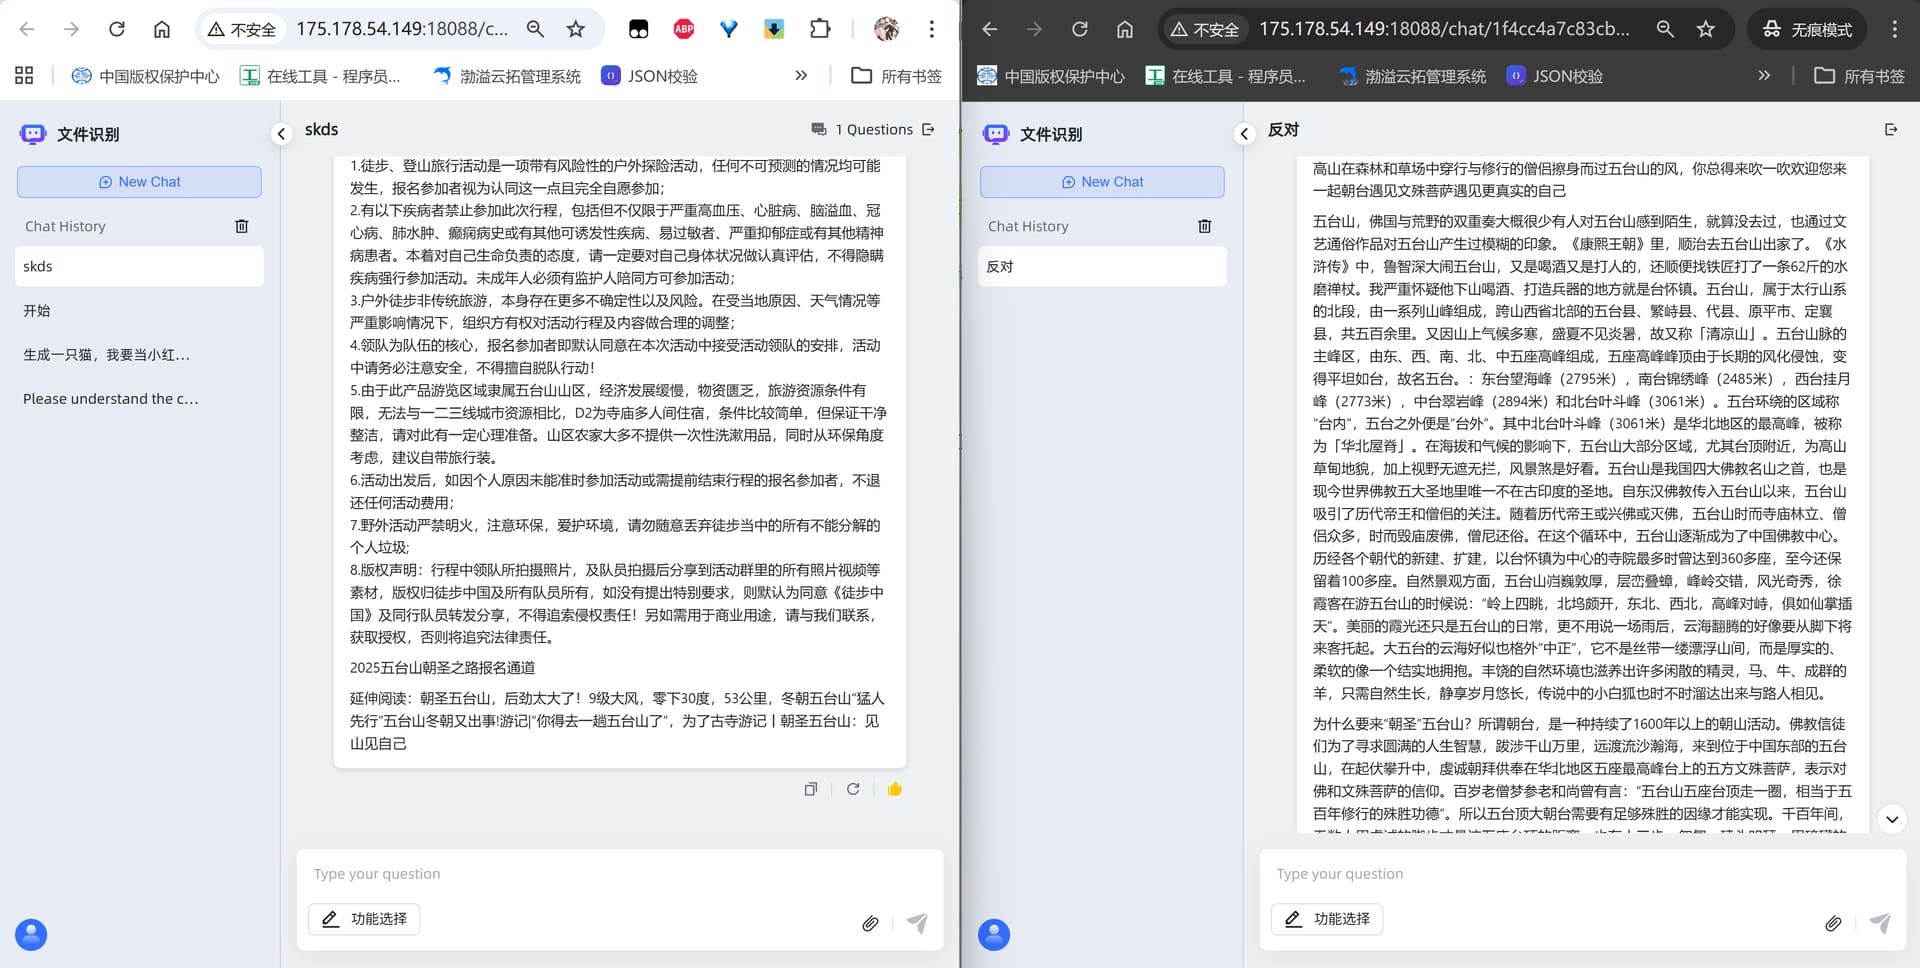Delete chat history in left sidebar

pos(241,226)
